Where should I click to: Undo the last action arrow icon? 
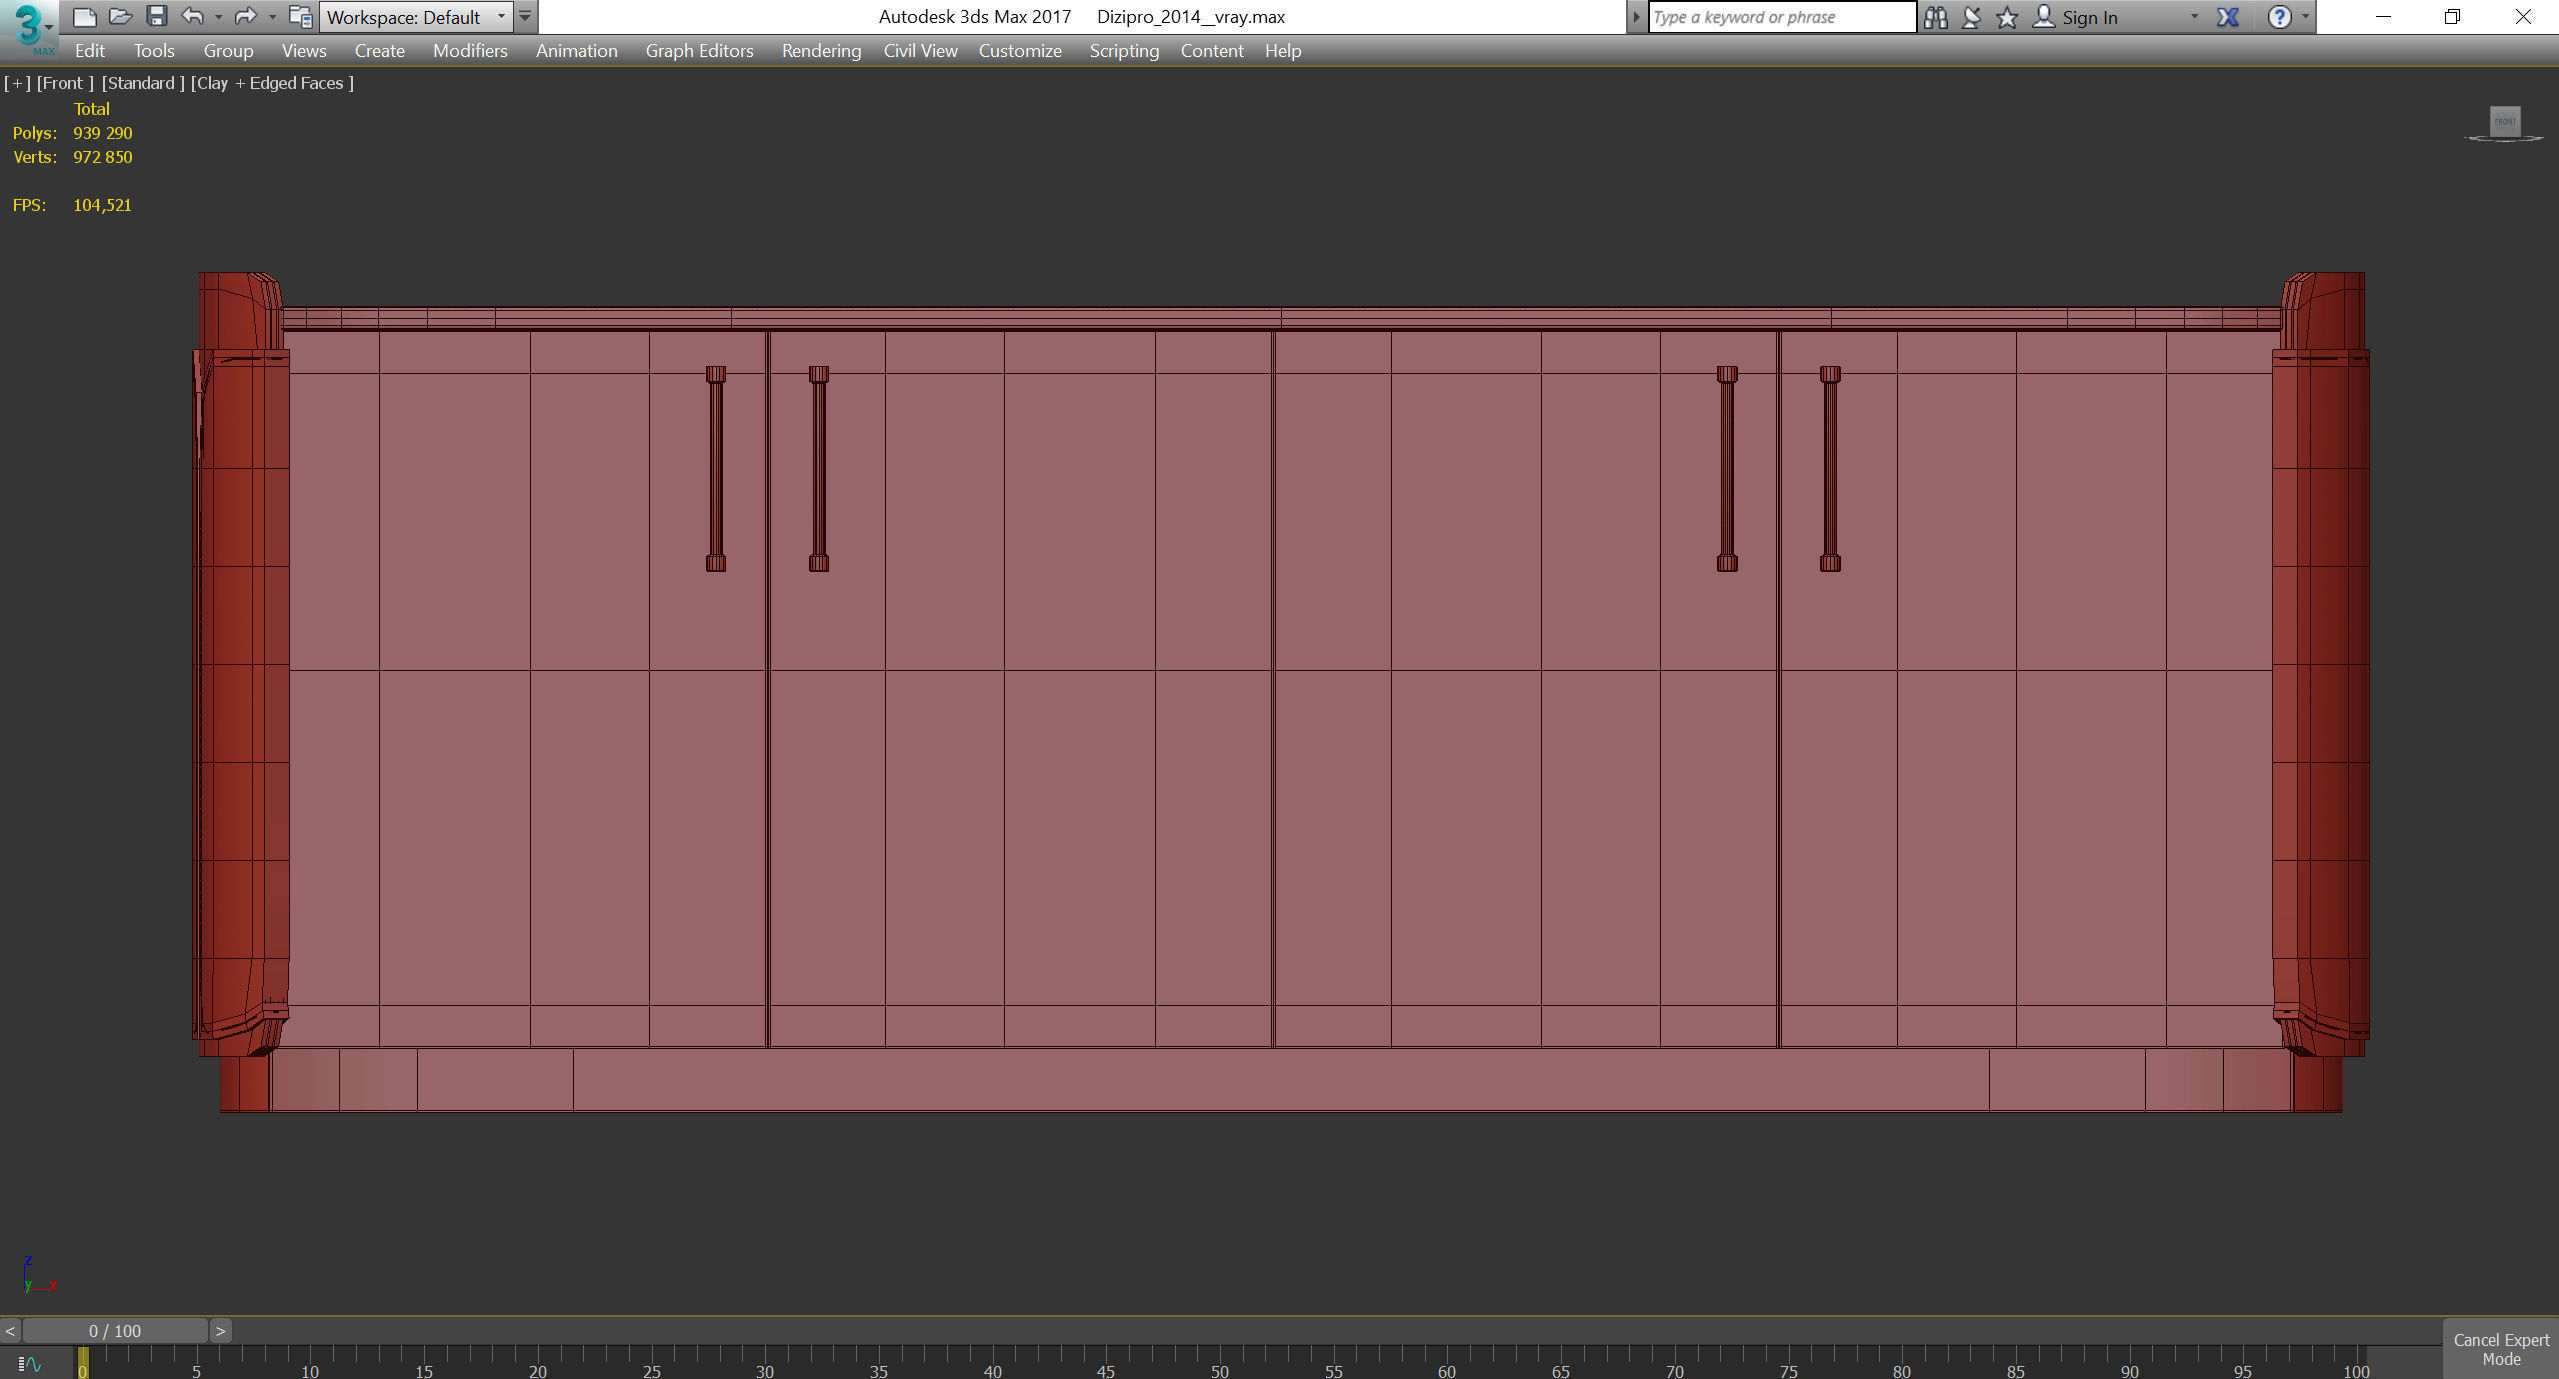192,16
